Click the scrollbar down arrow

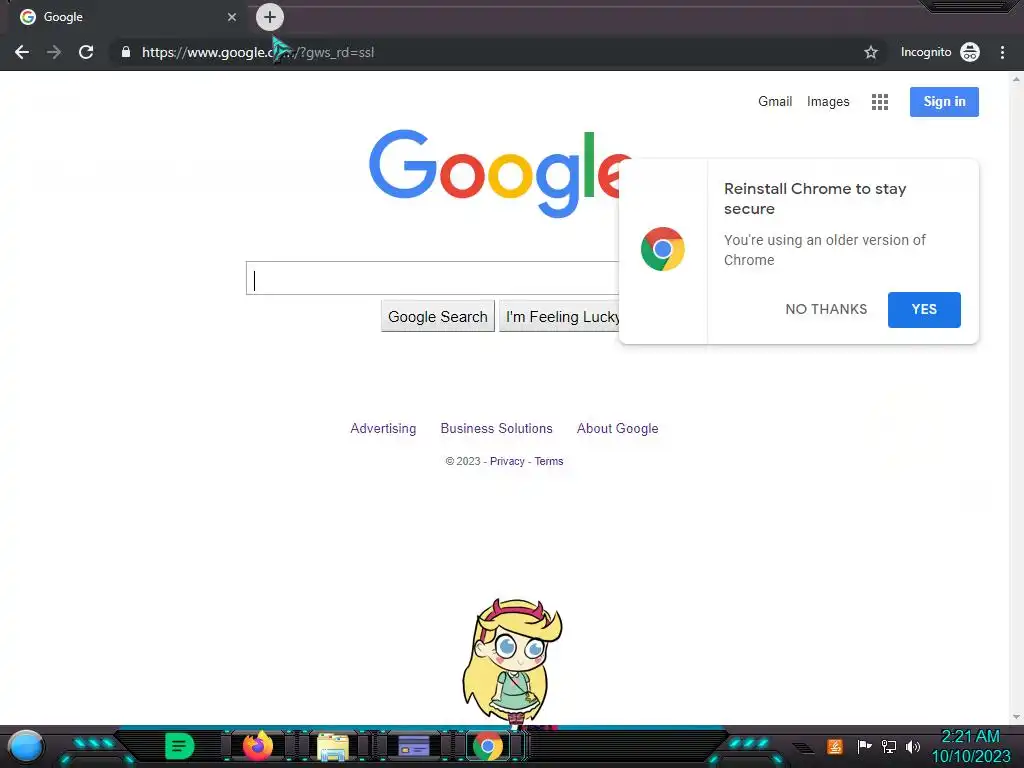(1016, 717)
